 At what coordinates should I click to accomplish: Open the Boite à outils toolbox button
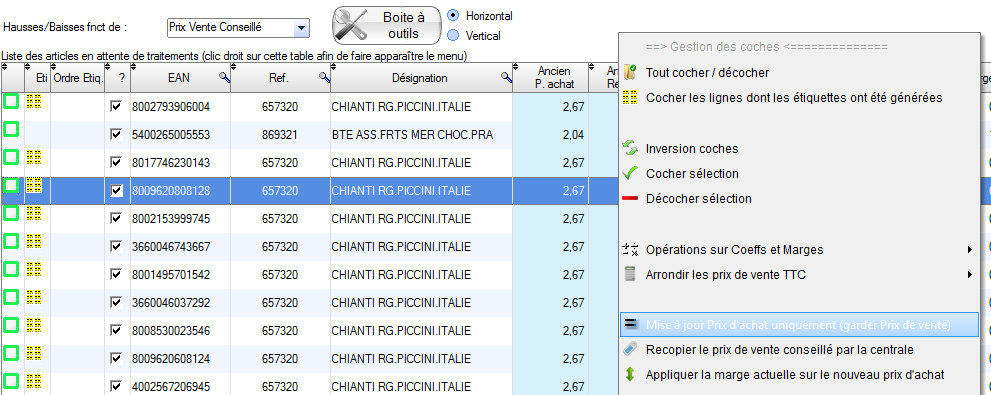386,25
